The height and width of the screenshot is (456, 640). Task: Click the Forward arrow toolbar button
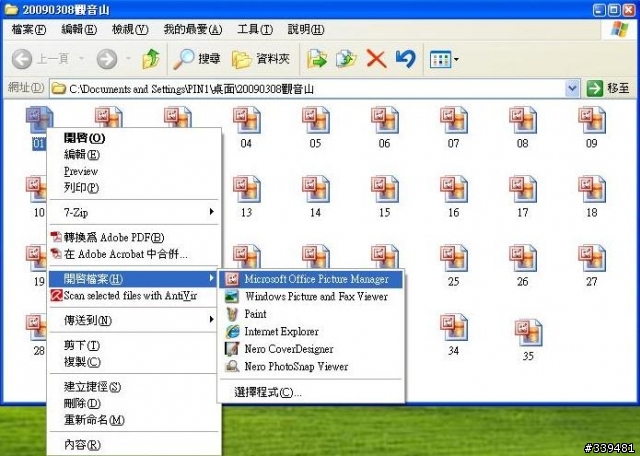[107, 59]
